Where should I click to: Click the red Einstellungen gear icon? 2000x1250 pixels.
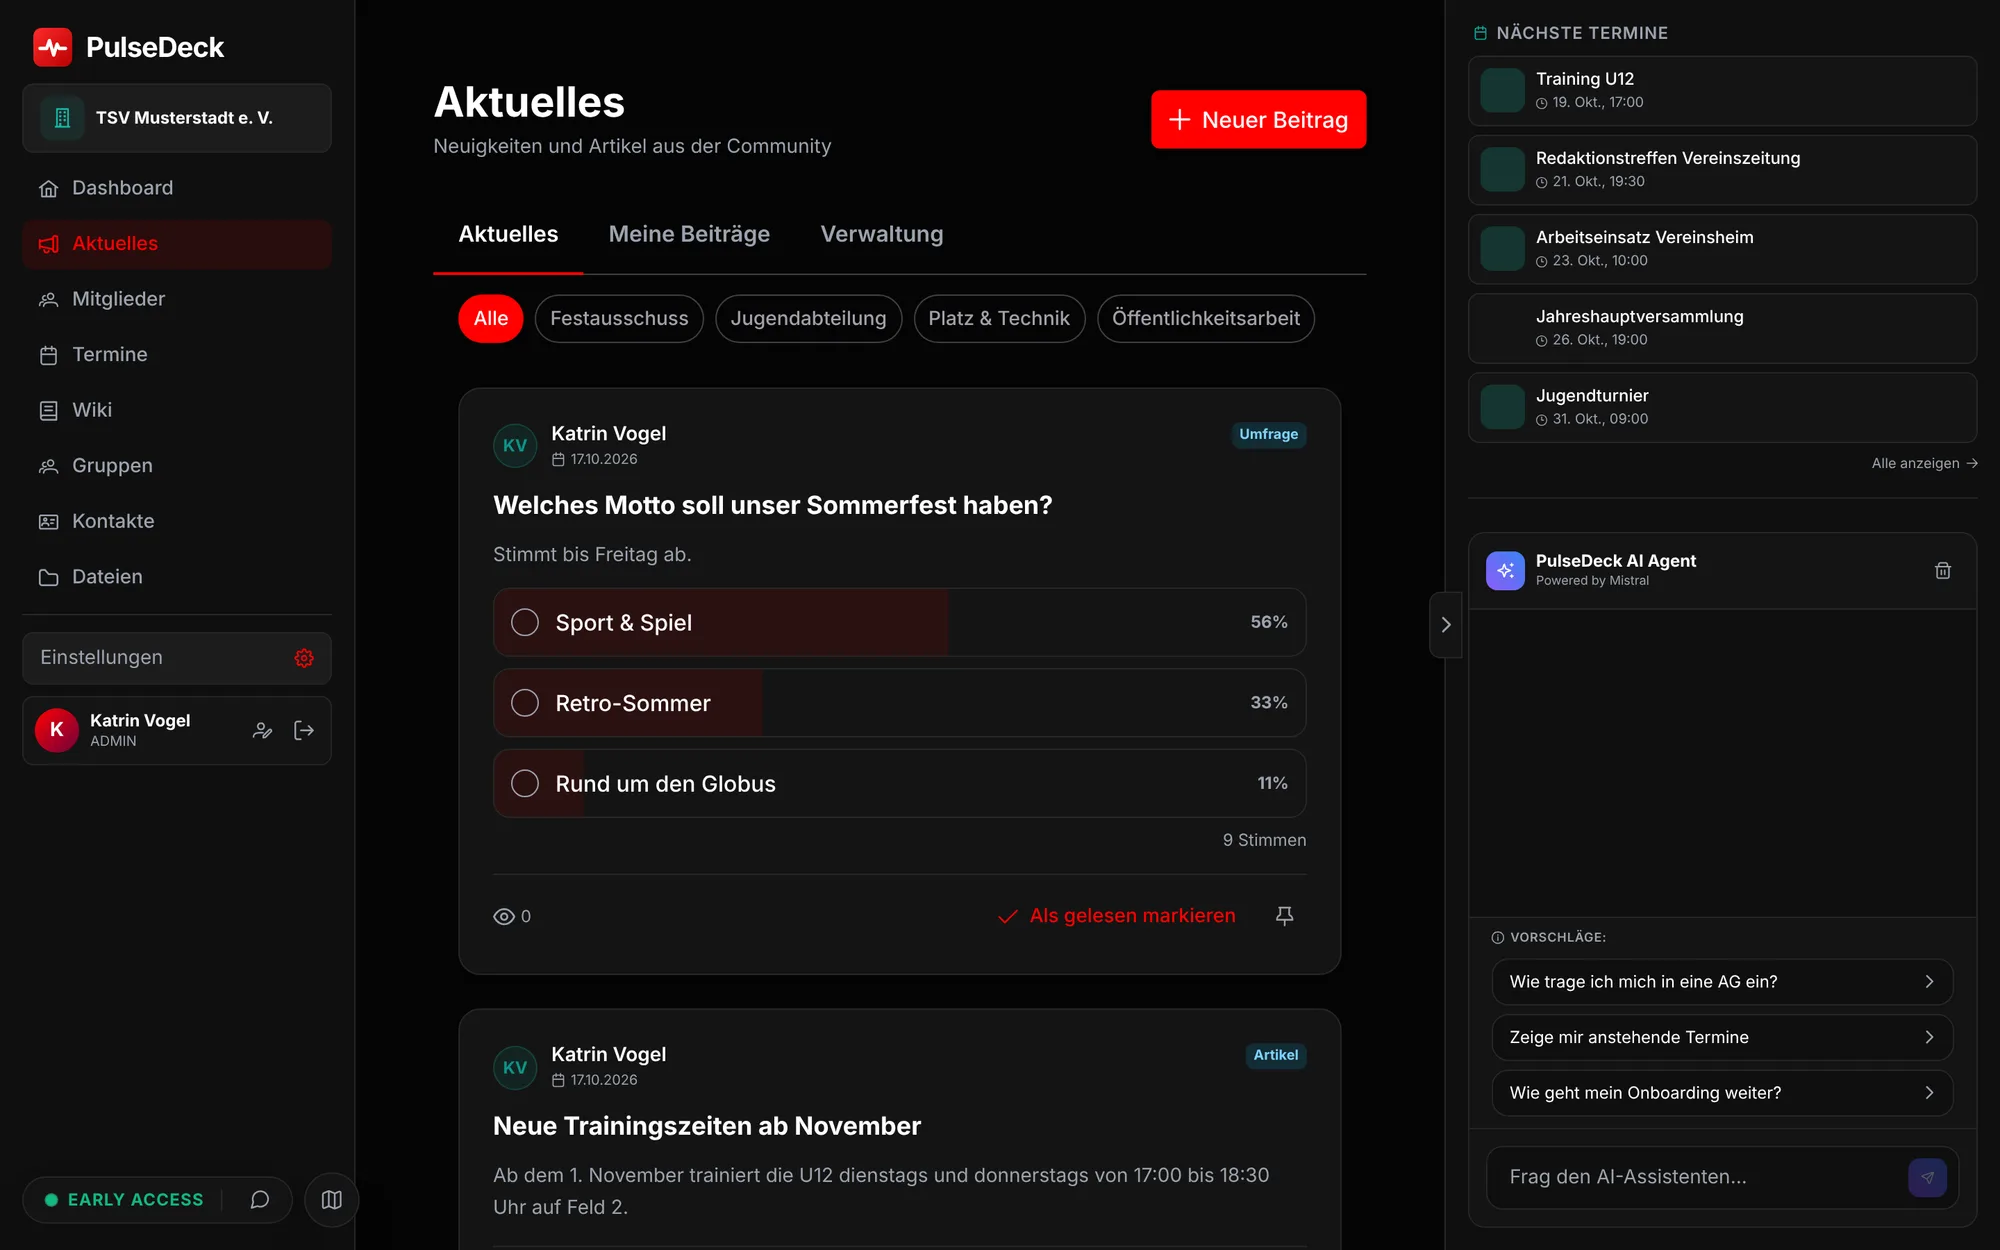pyautogui.click(x=304, y=658)
